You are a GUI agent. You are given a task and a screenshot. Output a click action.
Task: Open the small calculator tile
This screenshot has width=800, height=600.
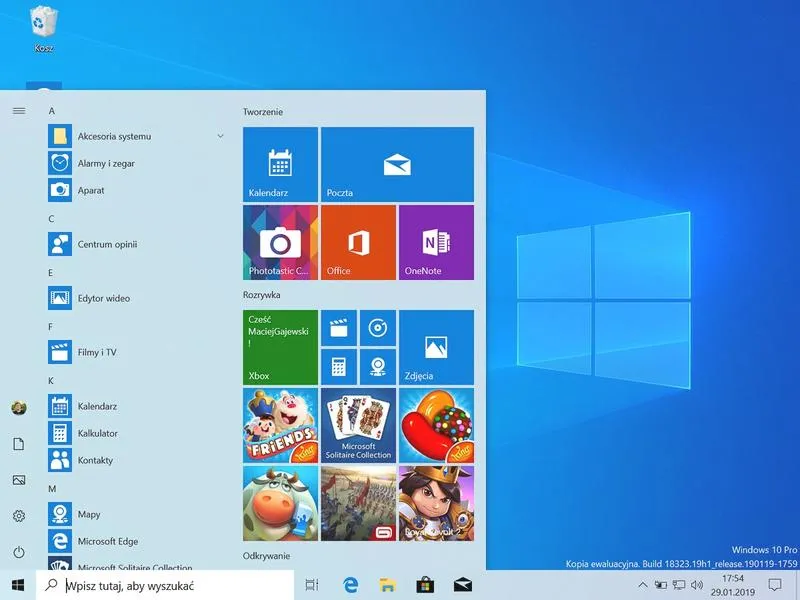coord(339,367)
